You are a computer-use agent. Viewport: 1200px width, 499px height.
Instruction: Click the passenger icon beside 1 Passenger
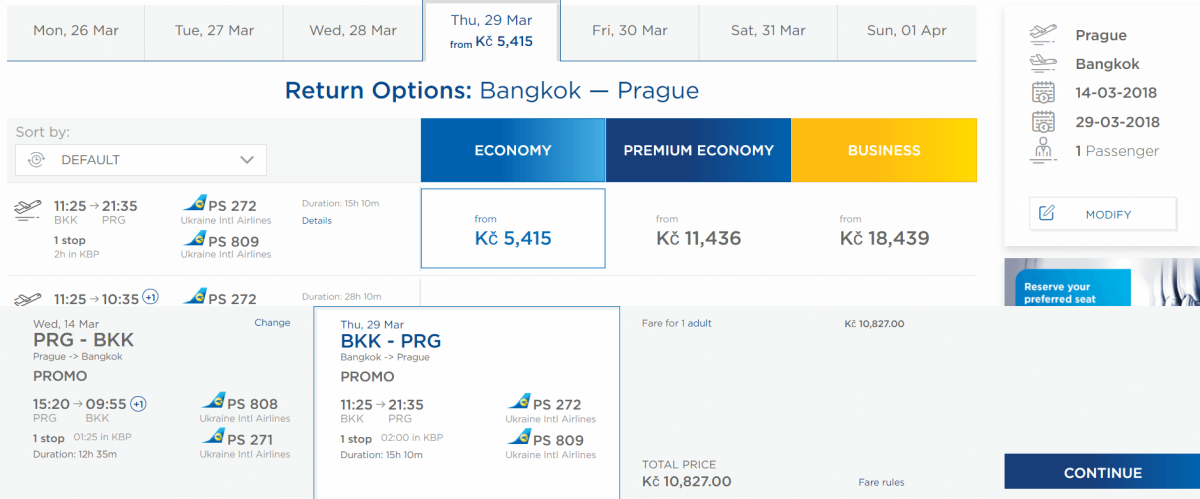(1043, 151)
